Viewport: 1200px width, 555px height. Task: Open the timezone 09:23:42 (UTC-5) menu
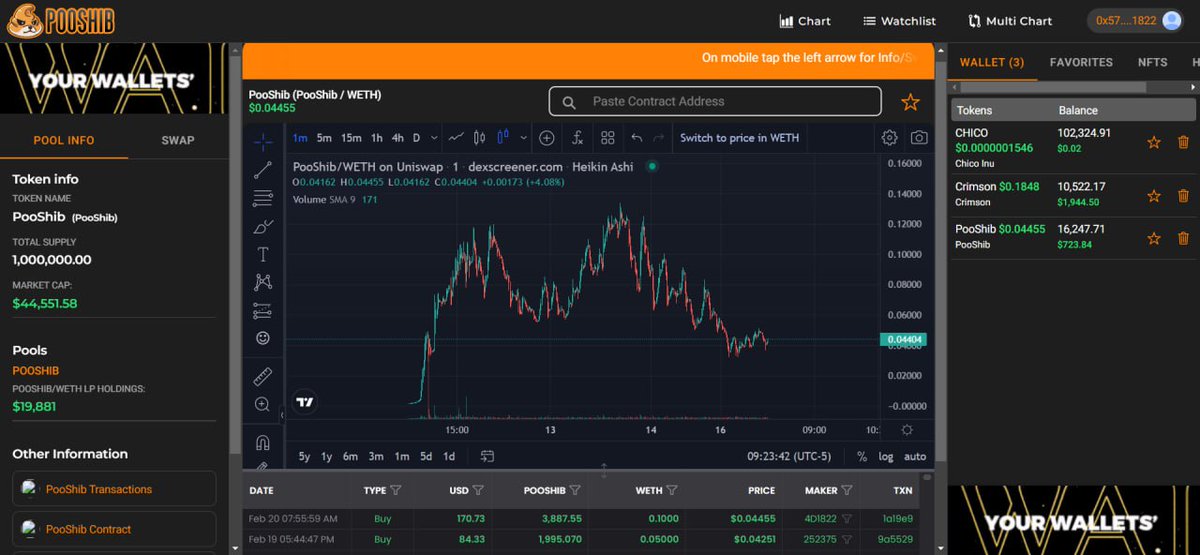(789, 456)
